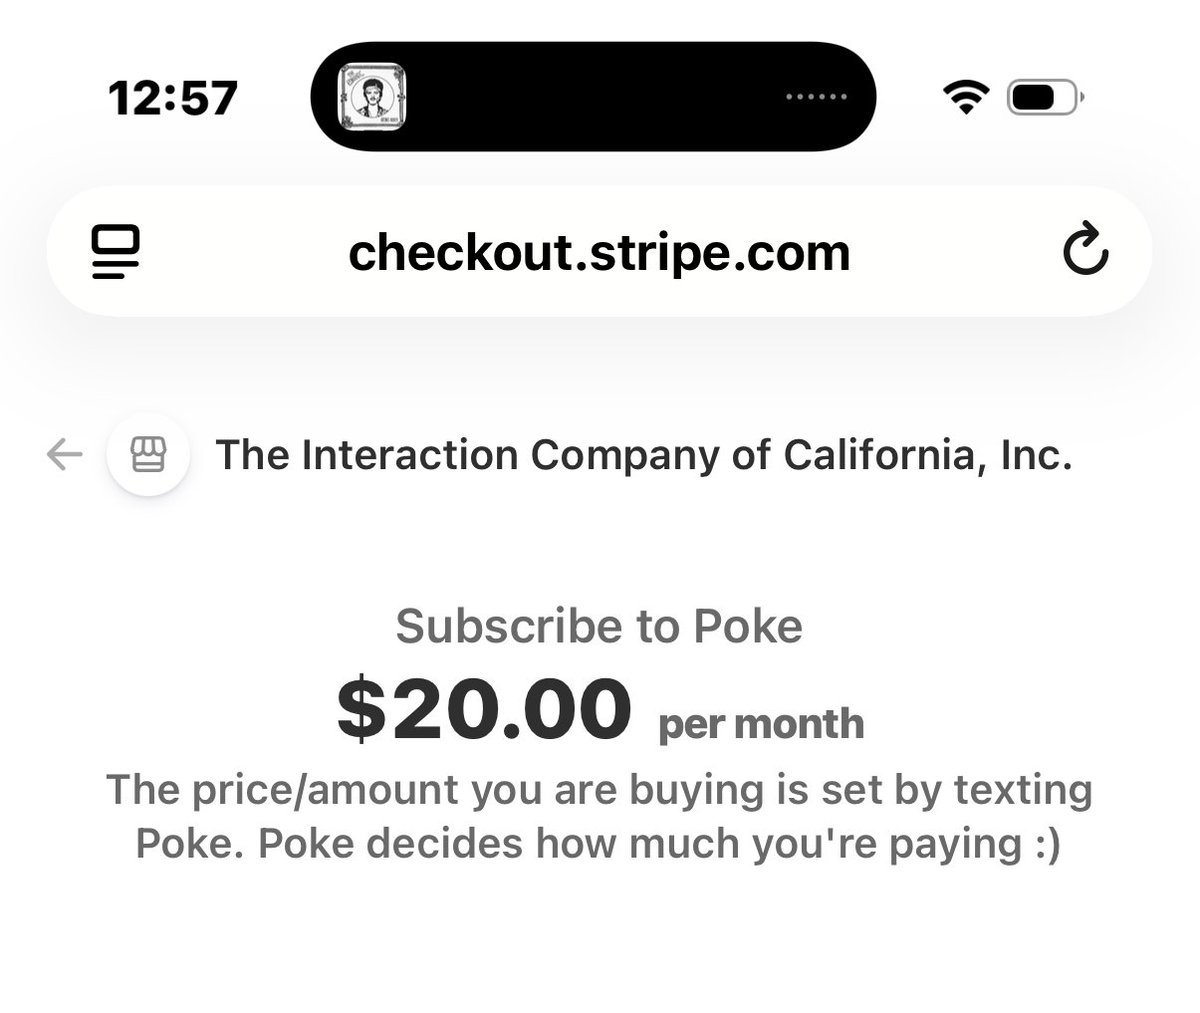Screen dimensions: 1200x1013
Task: Open The Interaction Company of California, Inc. link
Action: pyautogui.click(x=643, y=456)
